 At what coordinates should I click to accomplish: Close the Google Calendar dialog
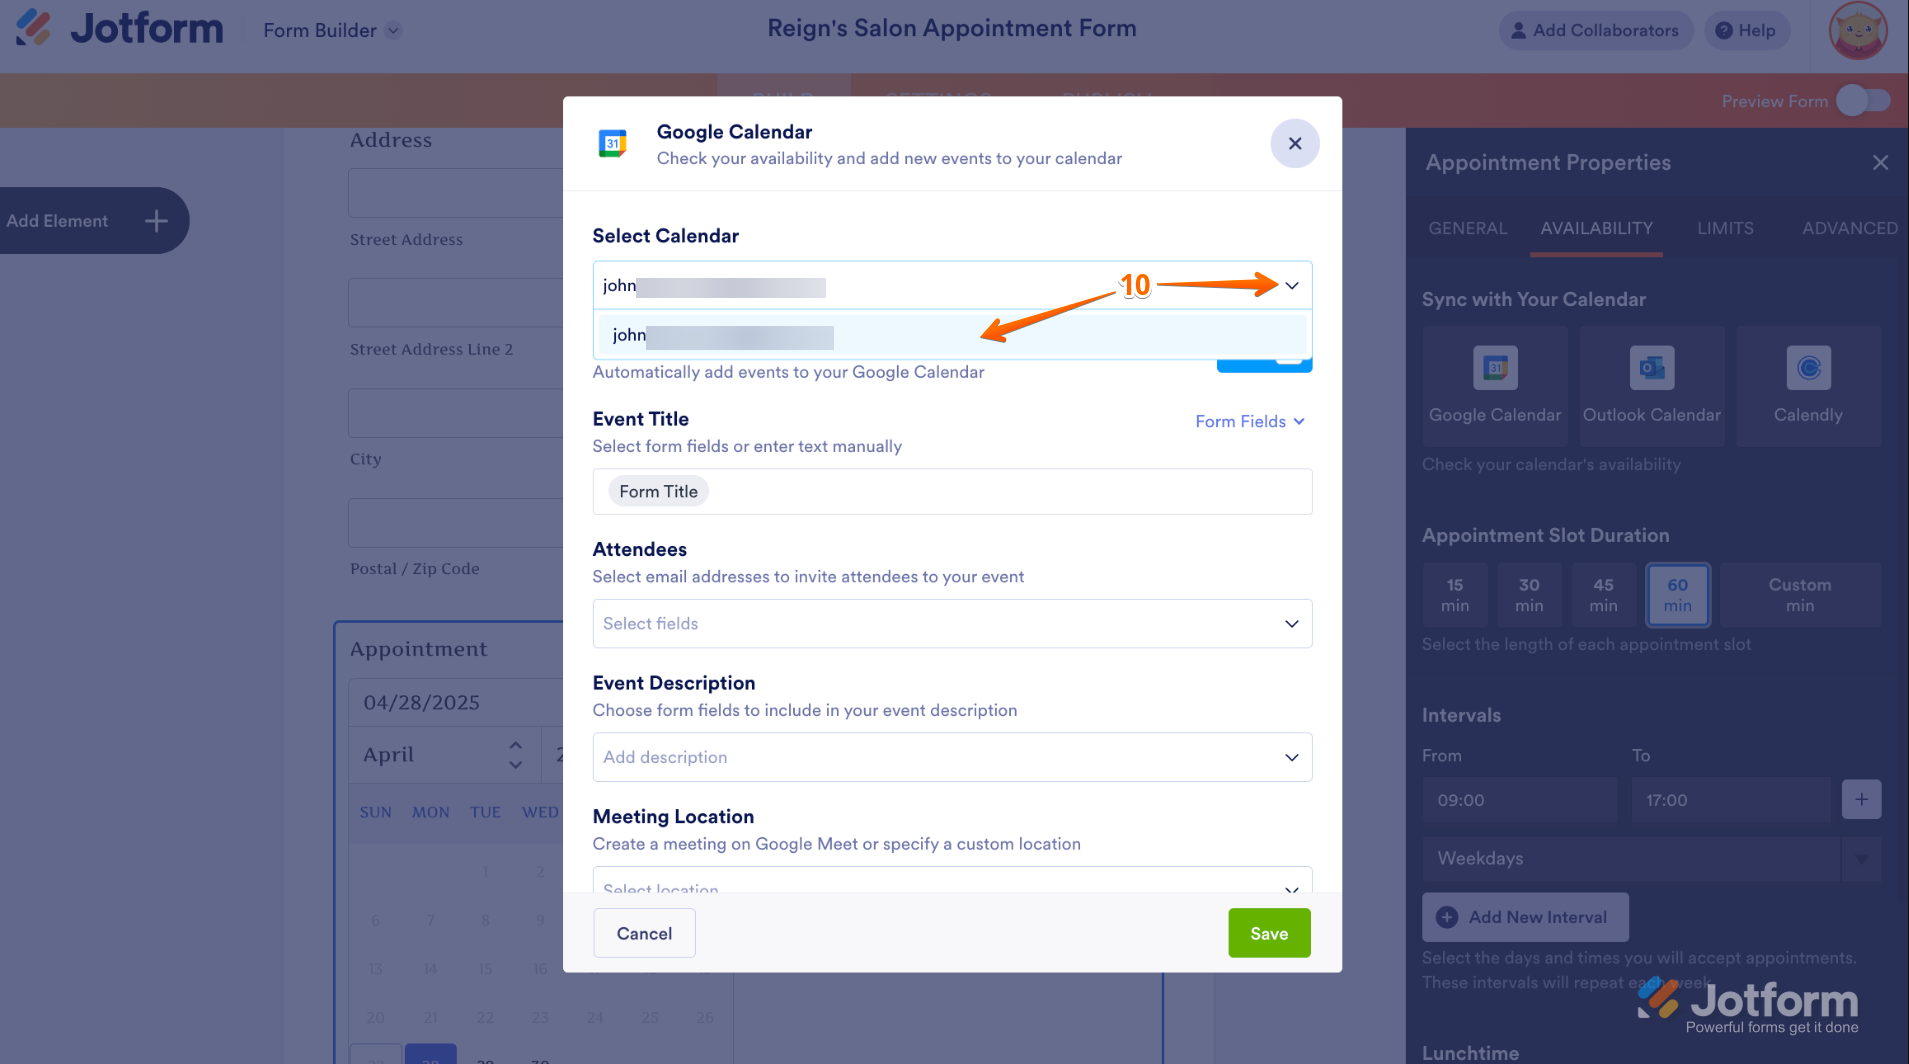[1295, 144]
